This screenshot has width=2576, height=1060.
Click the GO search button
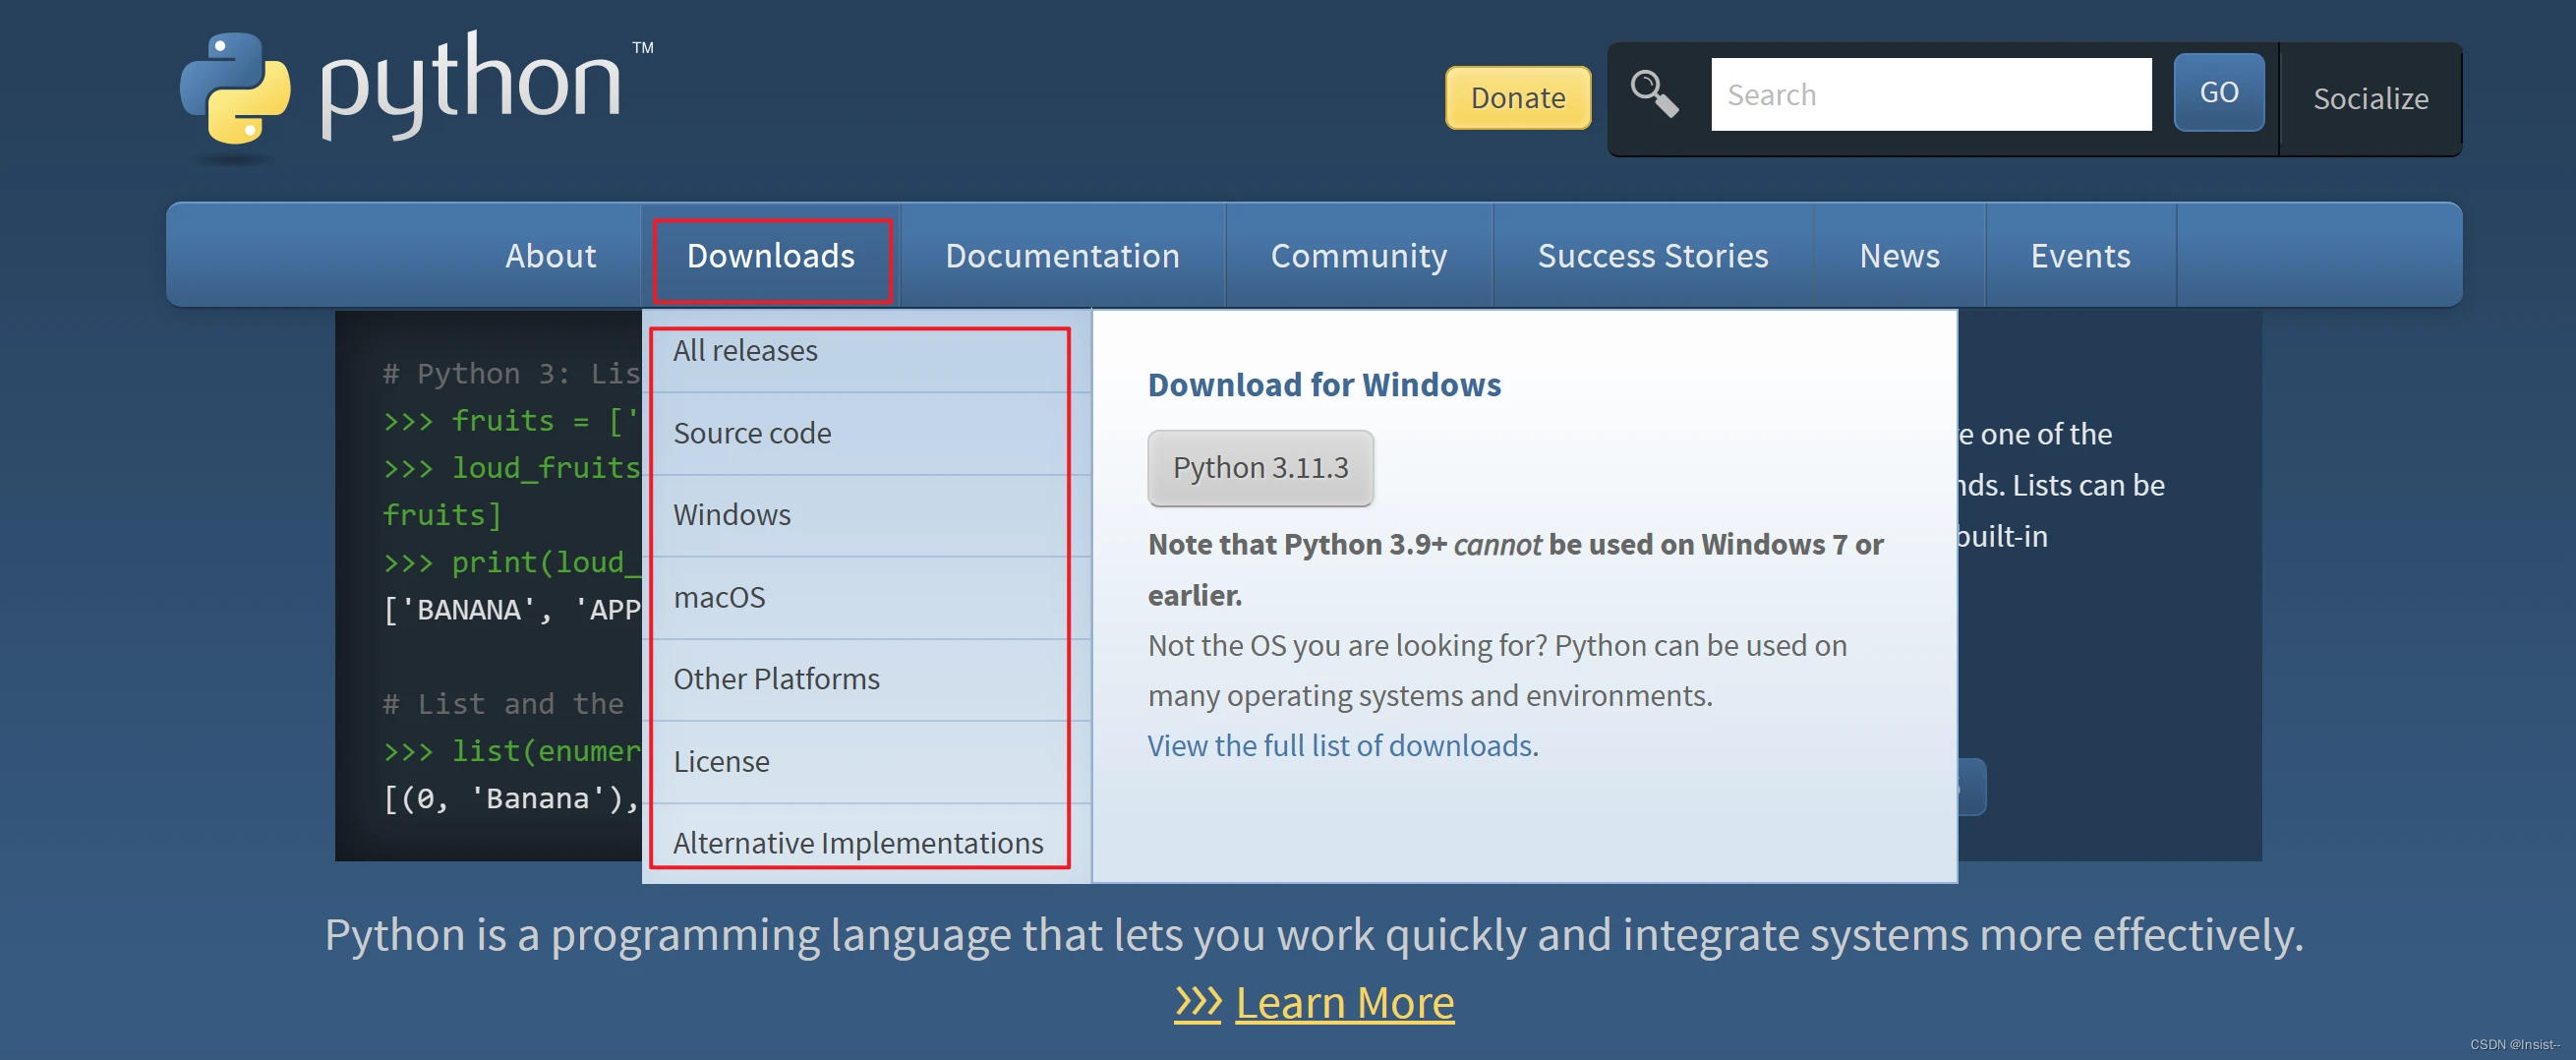point(2218,93)
